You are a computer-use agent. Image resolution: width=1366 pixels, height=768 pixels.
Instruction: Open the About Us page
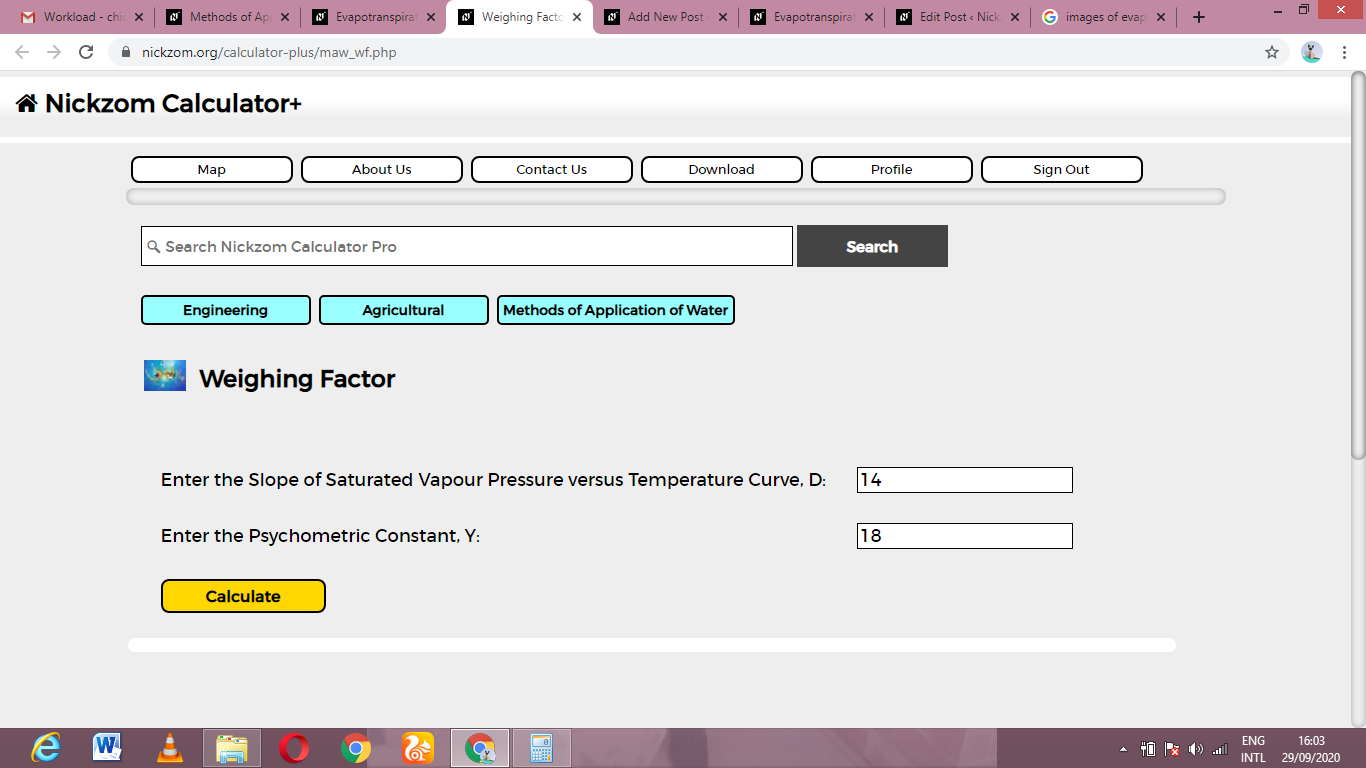click(x=382, y=169)
